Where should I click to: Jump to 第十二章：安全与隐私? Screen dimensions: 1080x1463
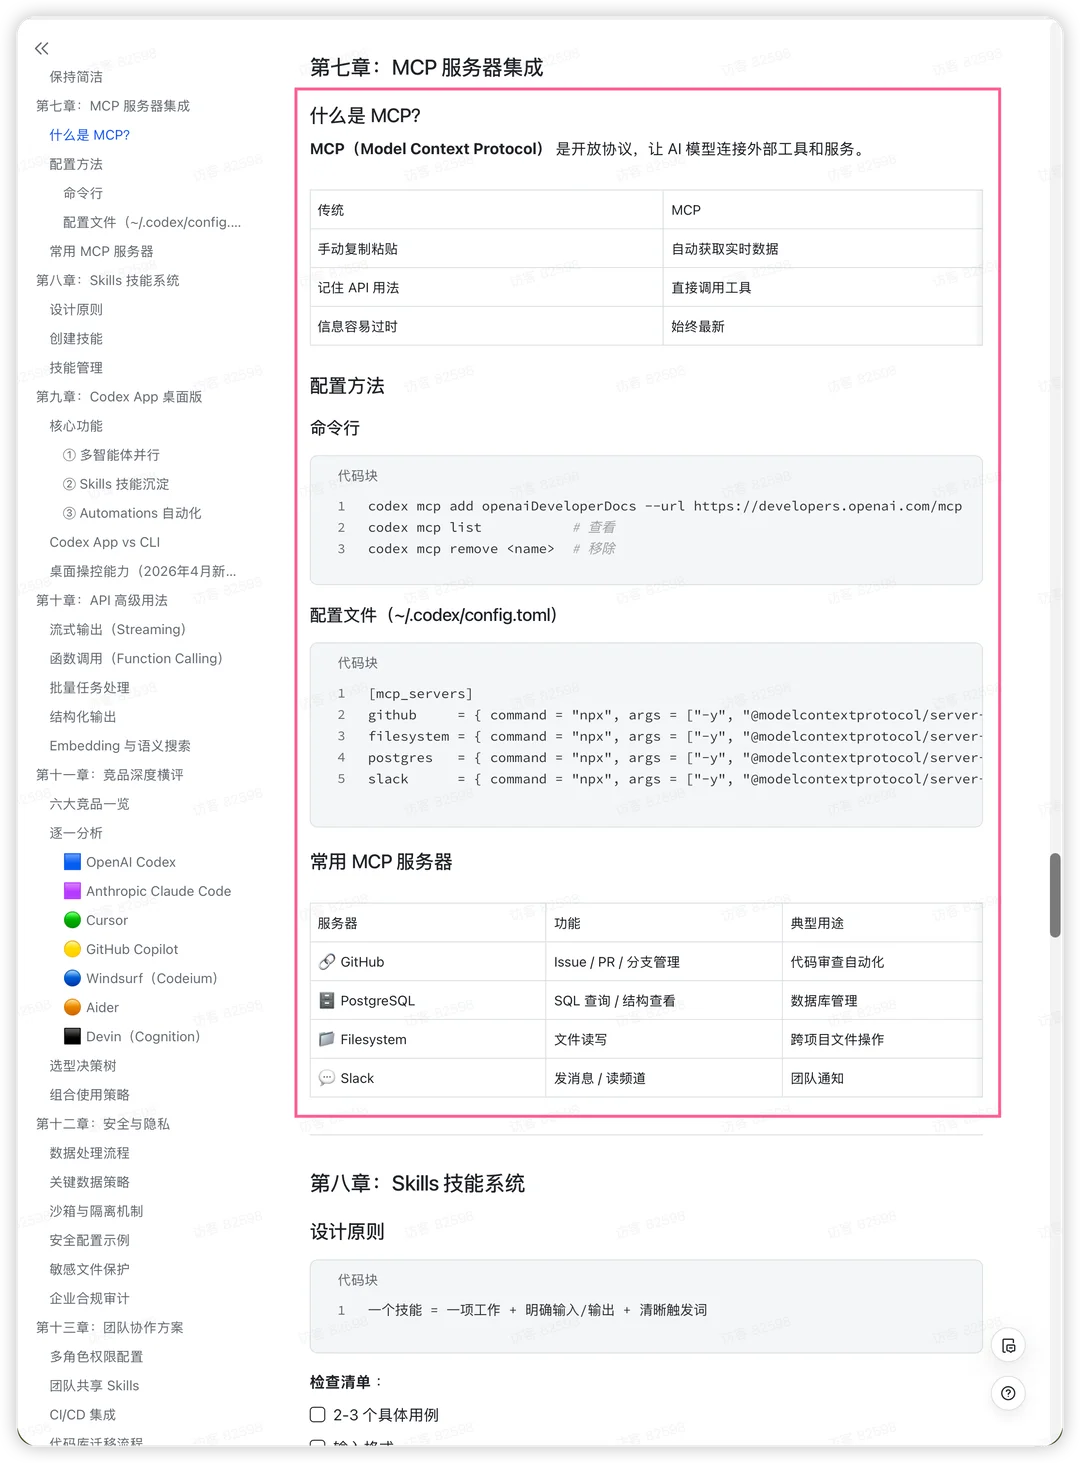click(x=103, y=1124)
